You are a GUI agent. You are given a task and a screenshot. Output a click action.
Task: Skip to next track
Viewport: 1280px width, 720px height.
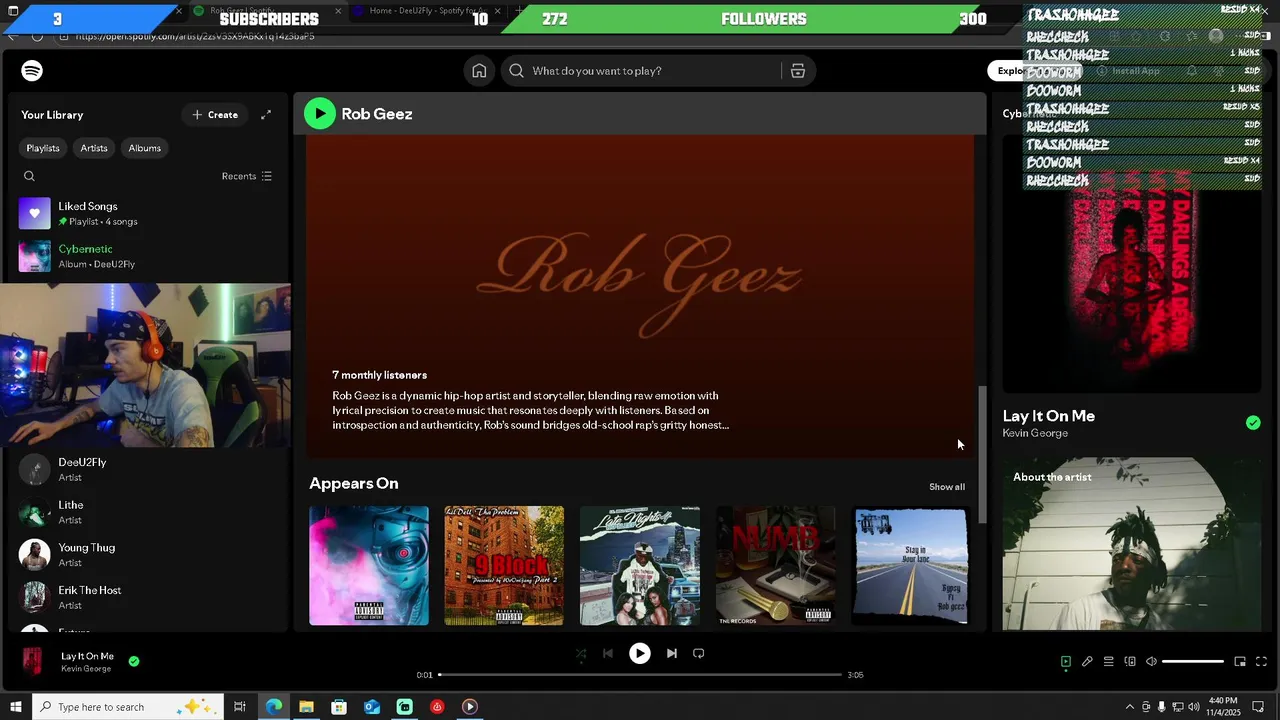click(672, 654)
